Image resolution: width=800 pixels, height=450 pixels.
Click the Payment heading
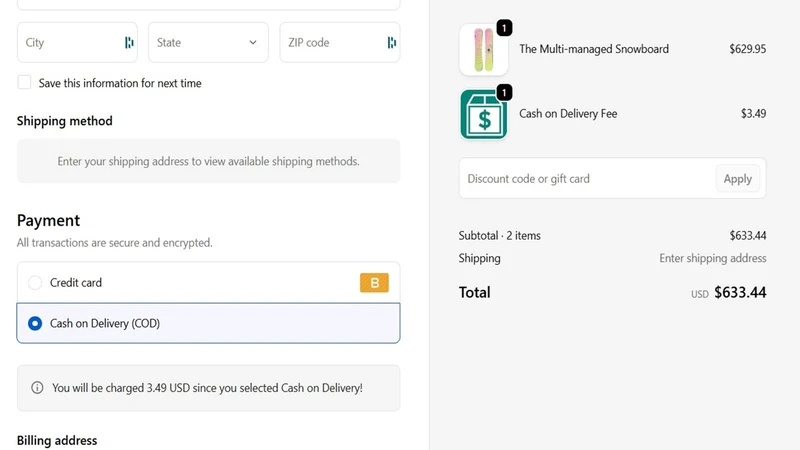tap(48, 220)
